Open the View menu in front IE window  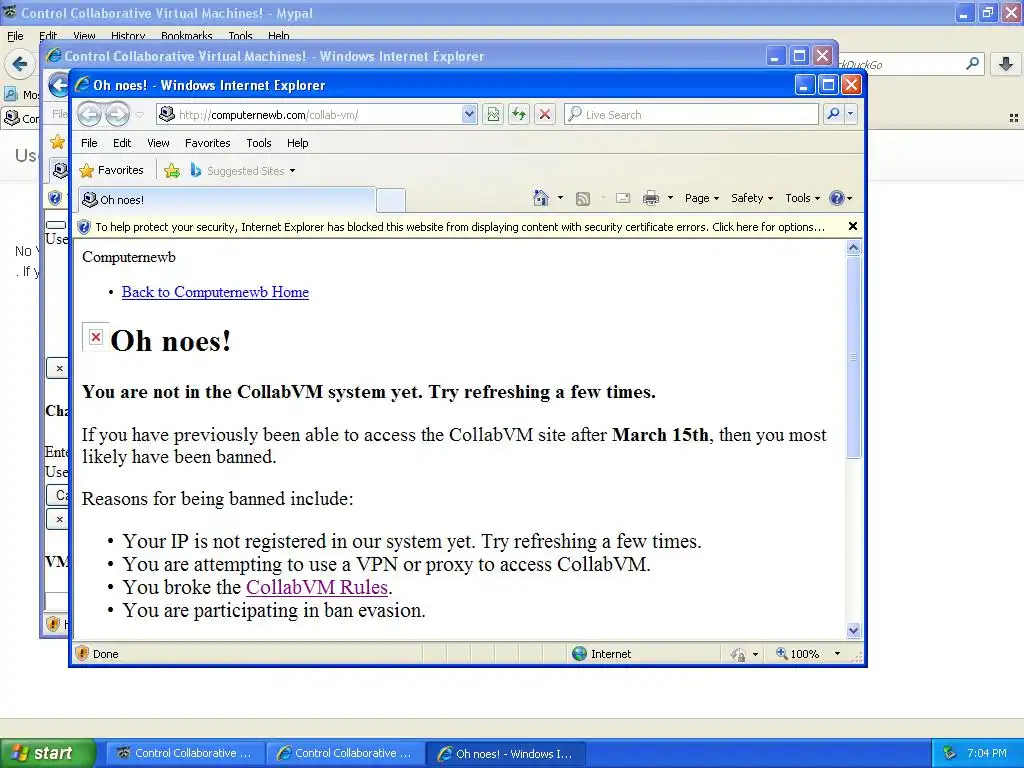(158, 143)
